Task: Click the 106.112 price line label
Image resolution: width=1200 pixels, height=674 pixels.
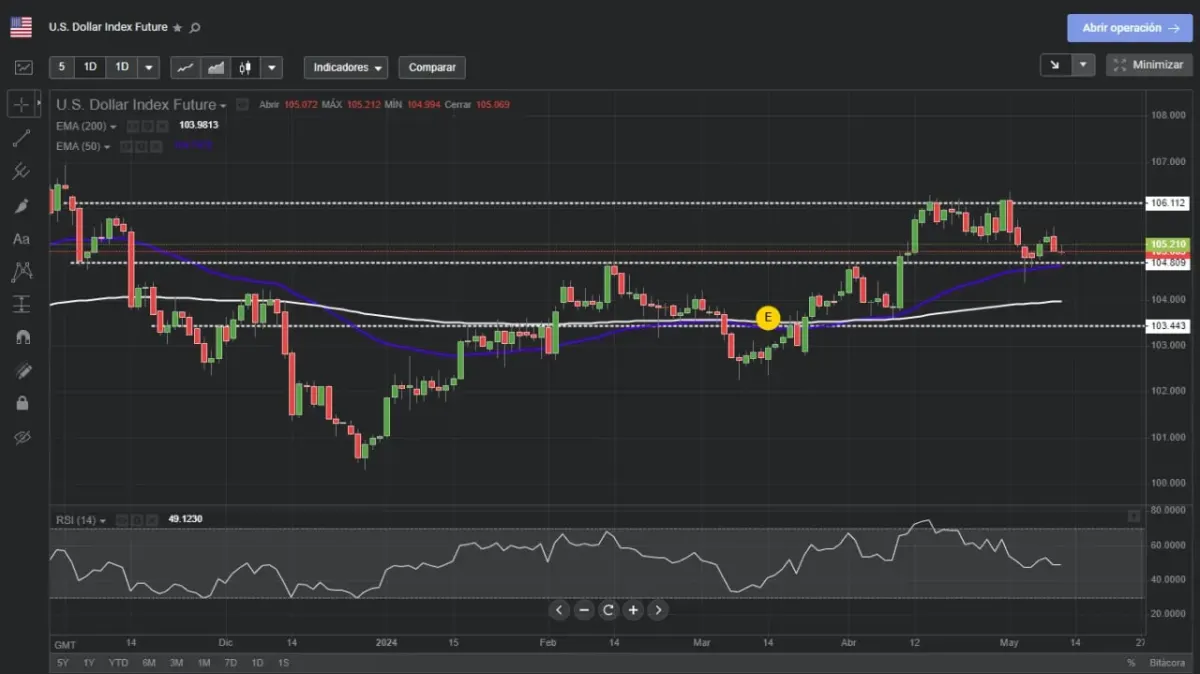Action: tap(1168, 203)
